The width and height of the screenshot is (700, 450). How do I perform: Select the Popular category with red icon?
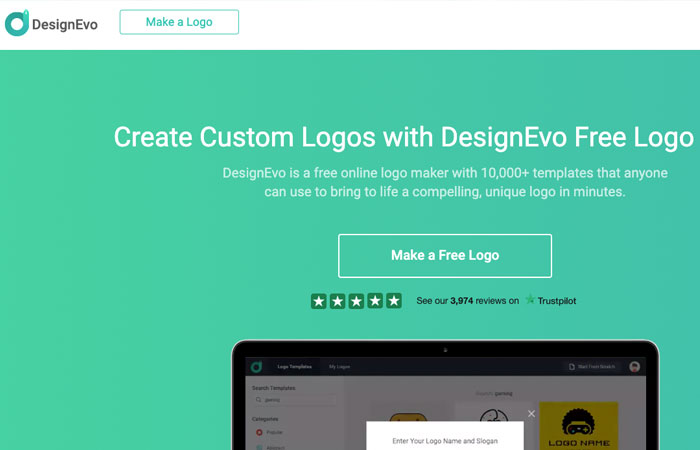(270, 432)
